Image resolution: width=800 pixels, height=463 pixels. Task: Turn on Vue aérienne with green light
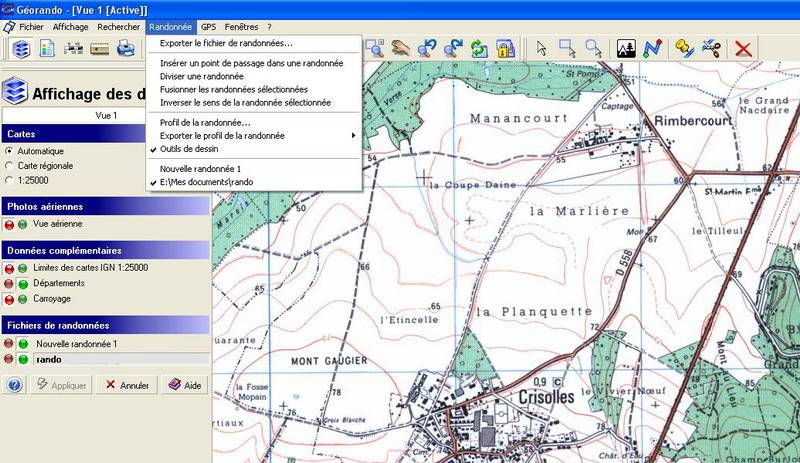click(x=22, y=225)
